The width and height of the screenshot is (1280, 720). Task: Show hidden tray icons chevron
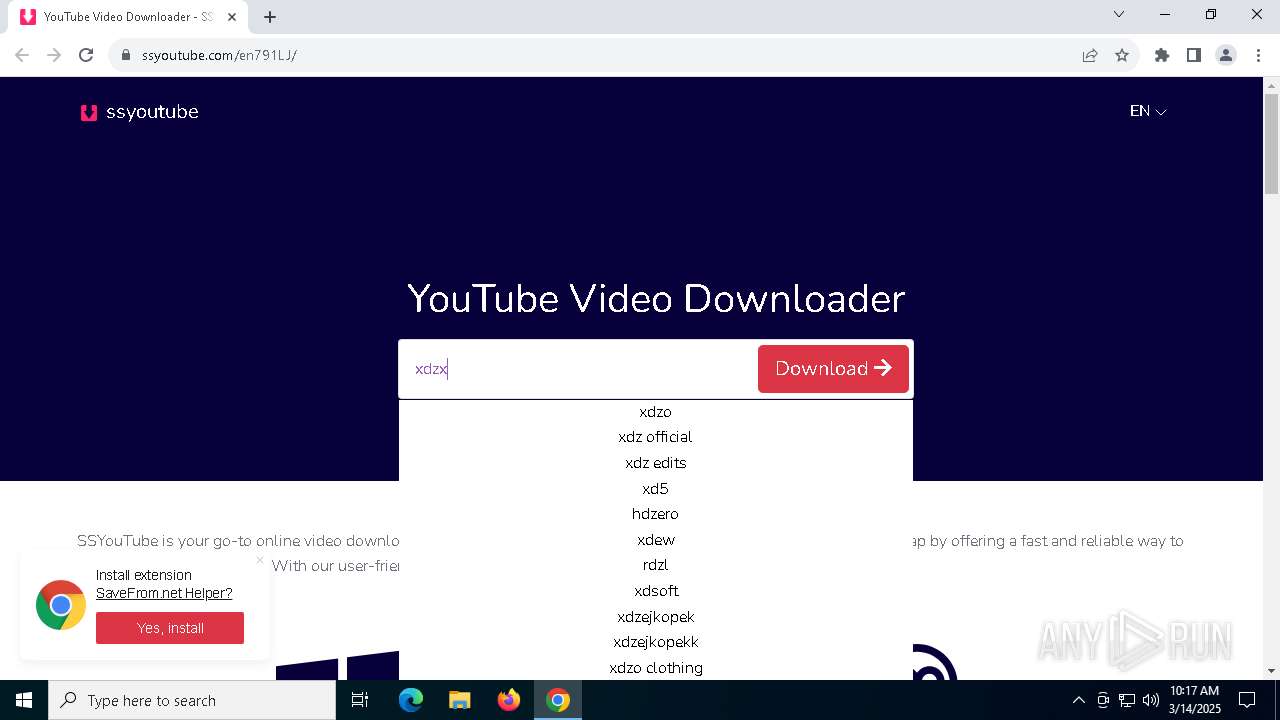pyautogui.click(x=1078, y=700)
